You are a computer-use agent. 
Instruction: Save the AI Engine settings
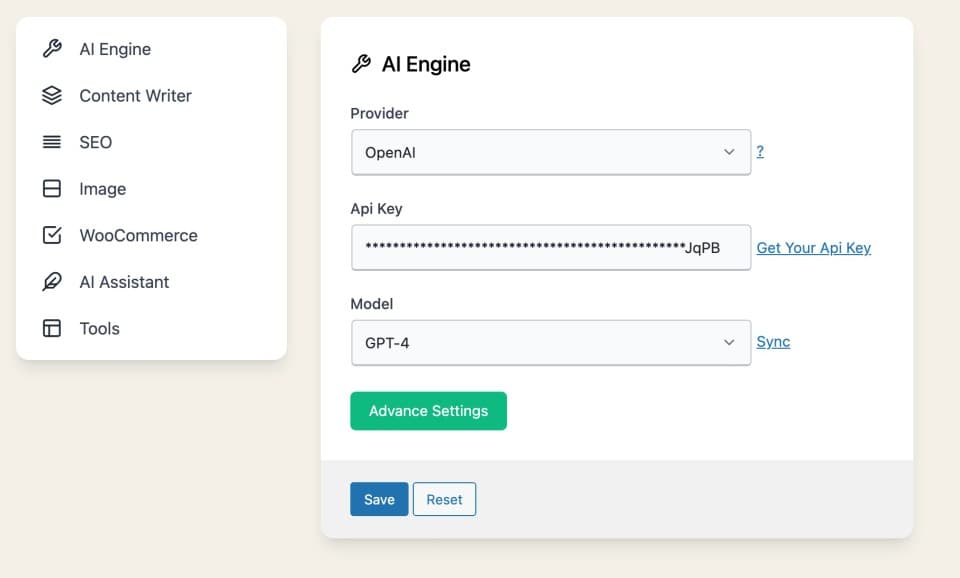pyautogui.click(x=379, y=499)
